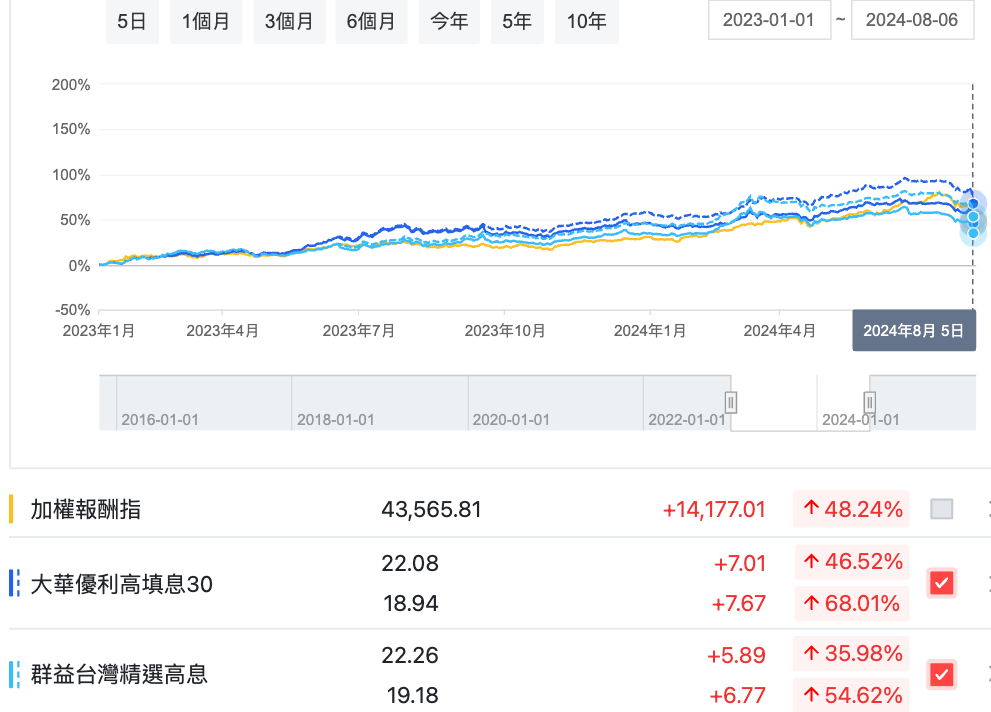Click the up arrow beside 68.01%
This screenshot has width=991, height=712.
coord(811,604)
